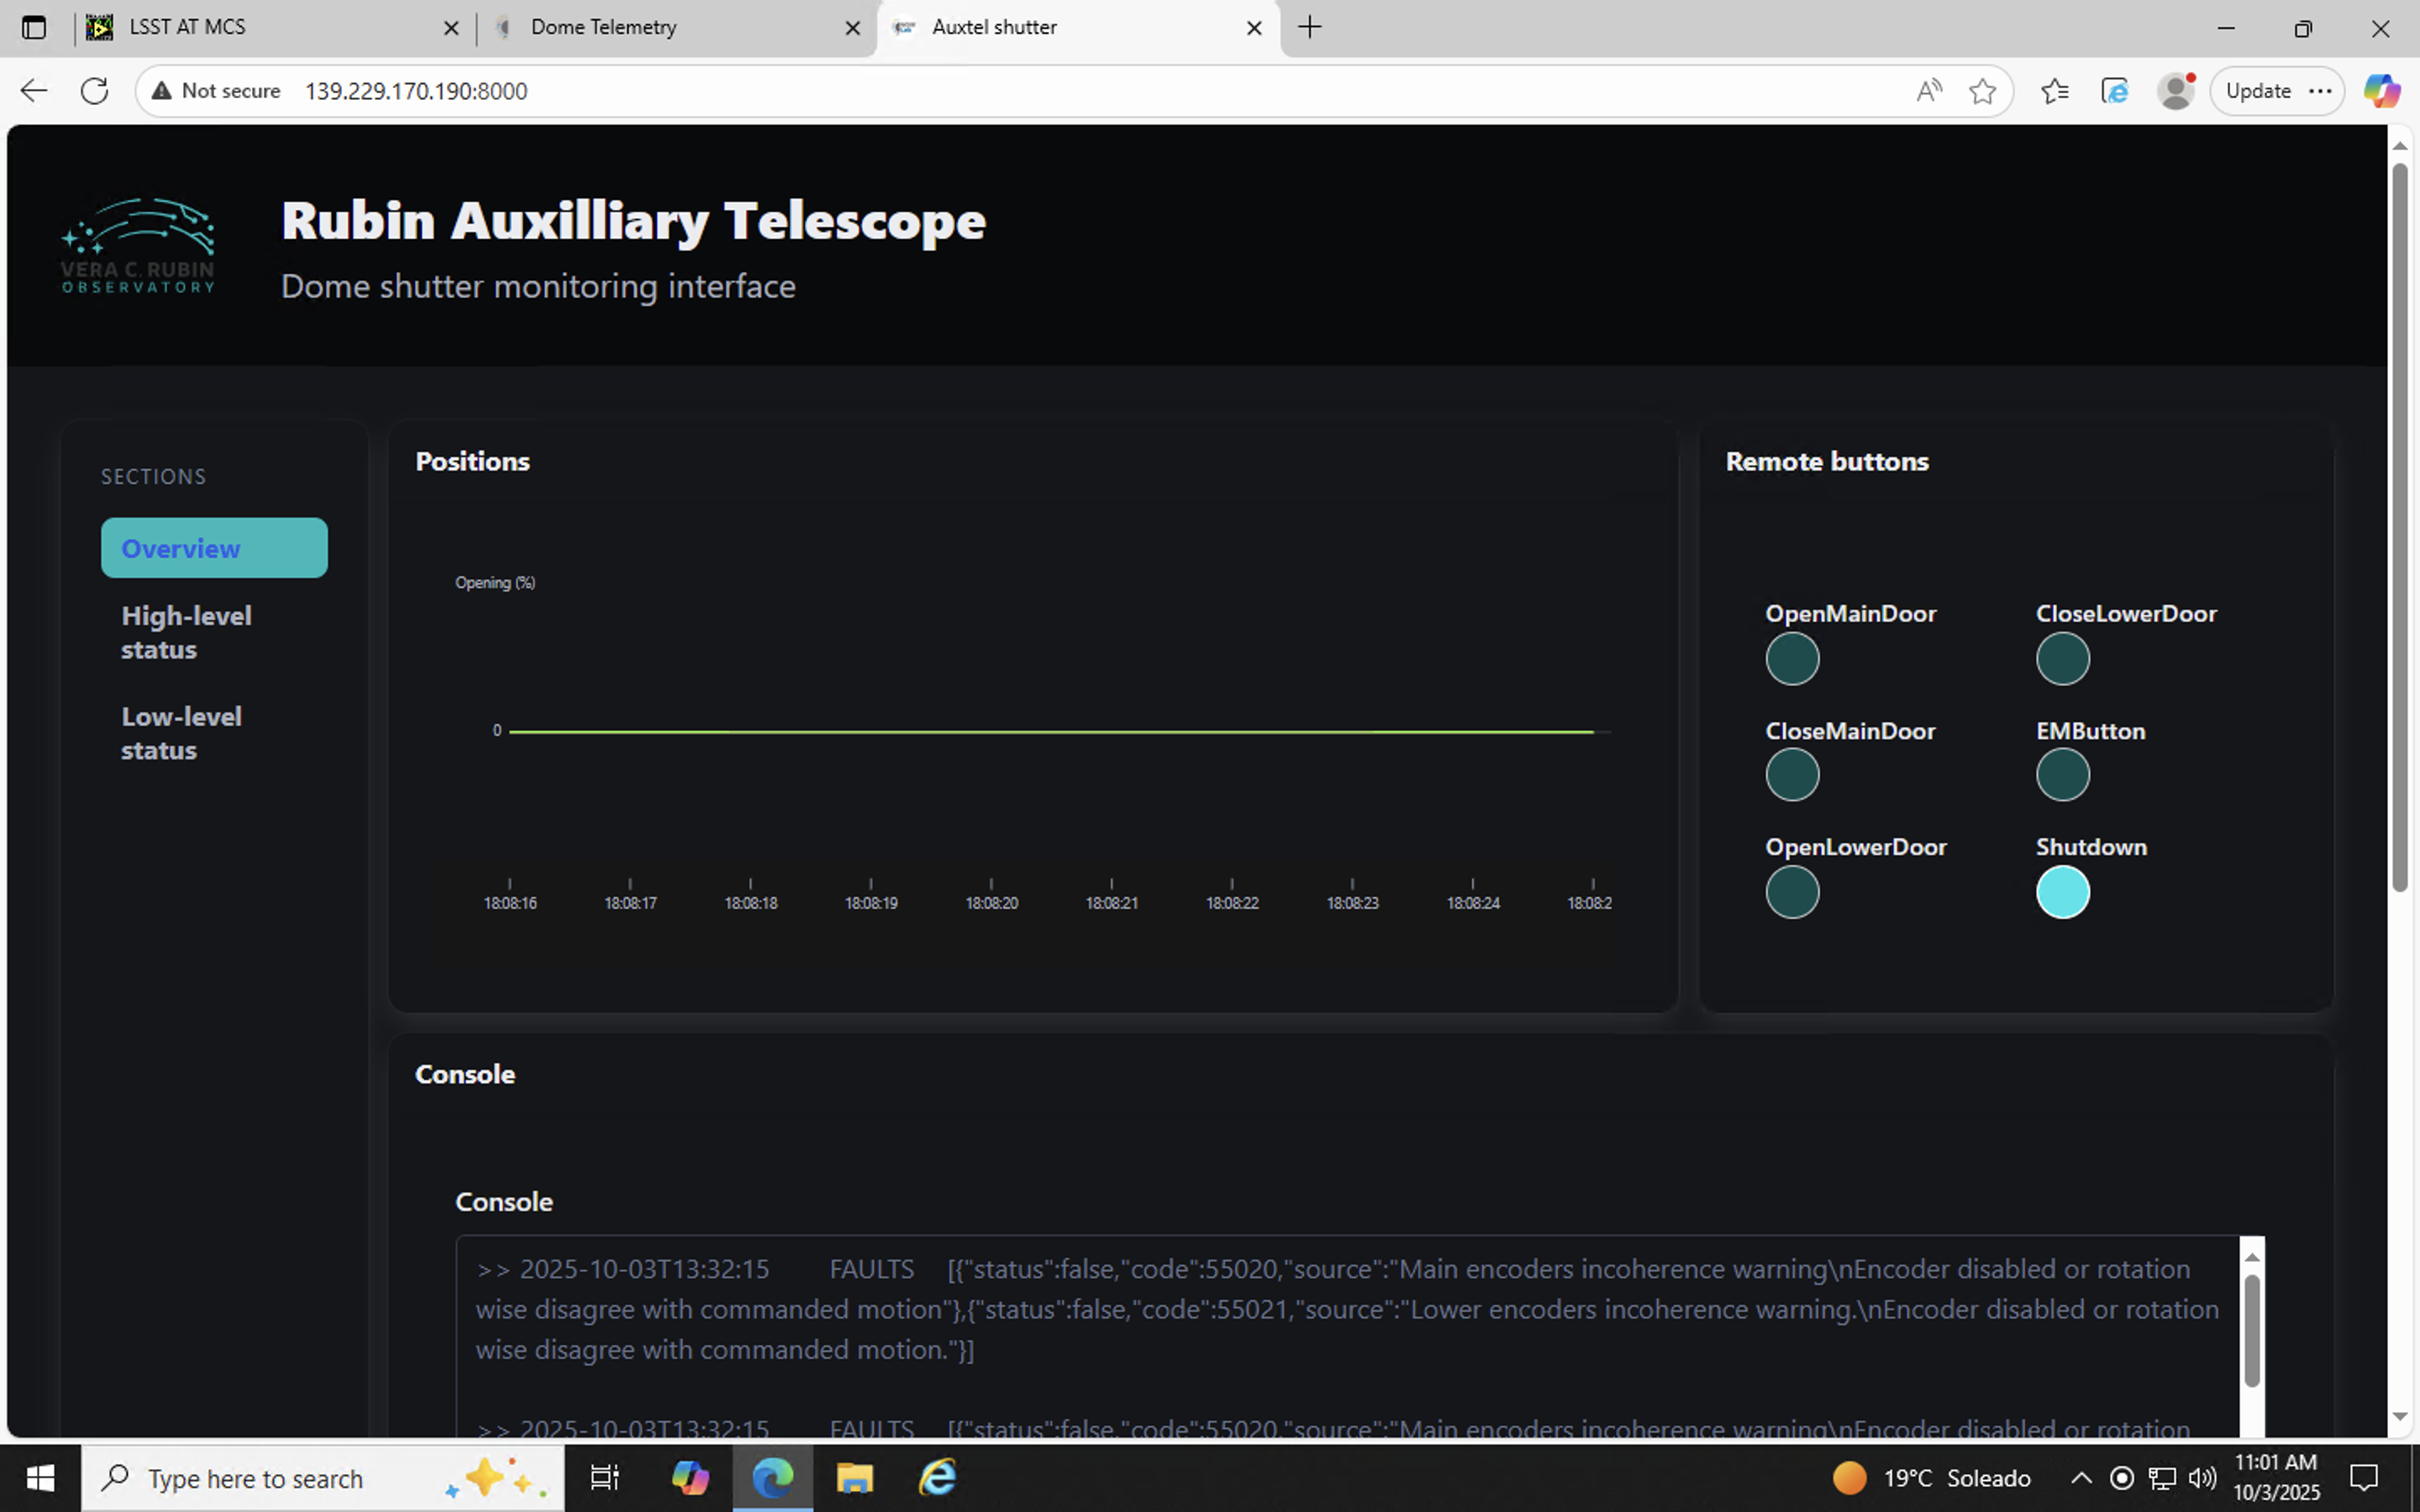Open the High-level status section
The image size is (2420, 1512).
coord(187,632)
